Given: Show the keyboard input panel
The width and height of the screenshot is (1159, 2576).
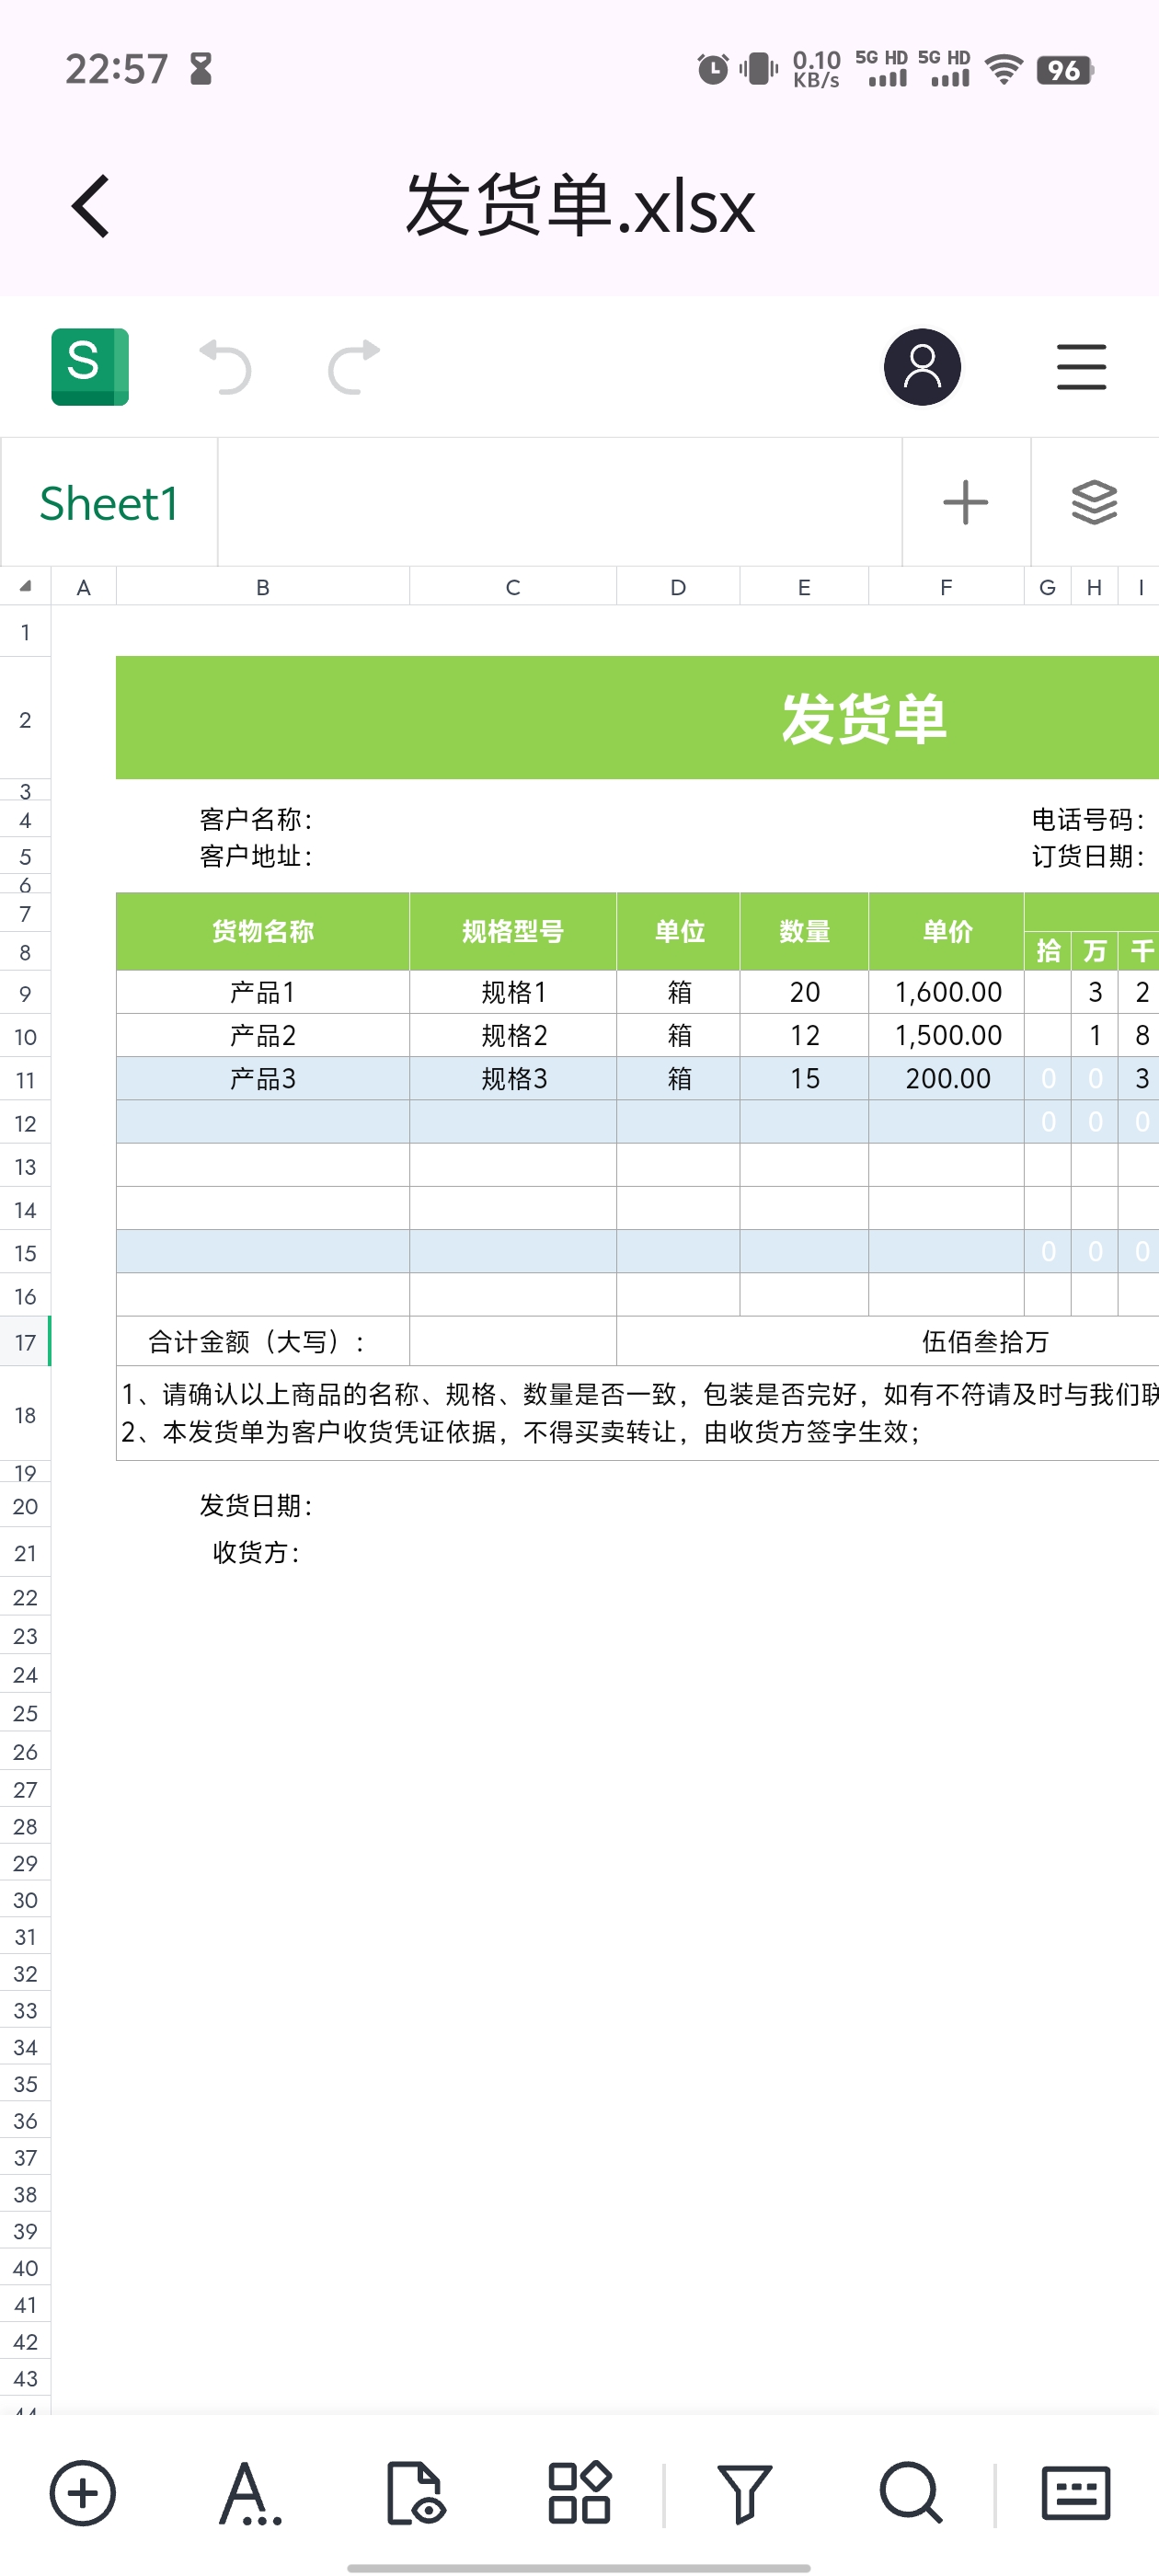Looking at the screenshot, I should point(1075,2492).
